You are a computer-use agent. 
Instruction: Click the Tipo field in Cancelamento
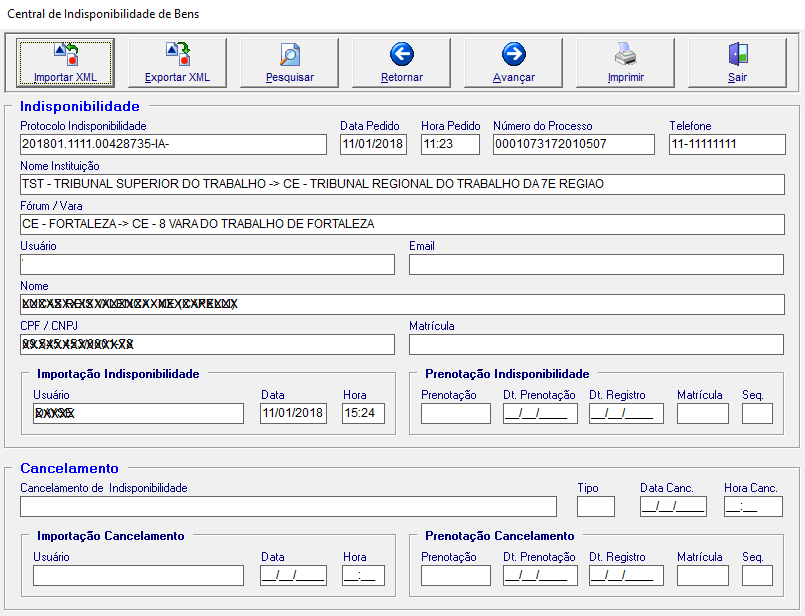pyautogui.click(x=596, y=507)
